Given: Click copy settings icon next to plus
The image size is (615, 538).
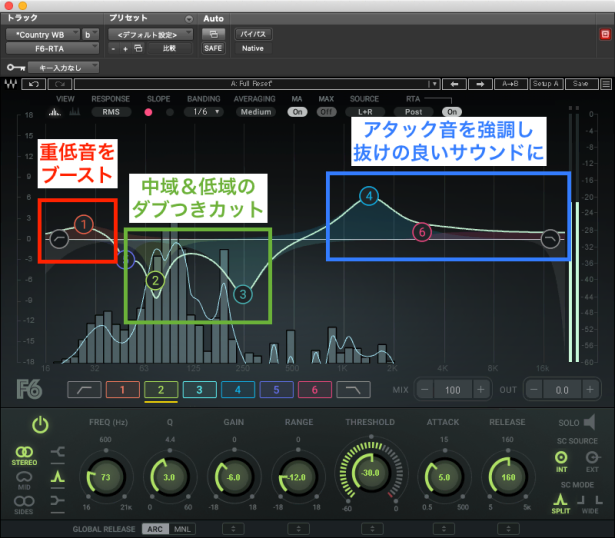Looking at the screenshot, I should [x=138, y=48].
